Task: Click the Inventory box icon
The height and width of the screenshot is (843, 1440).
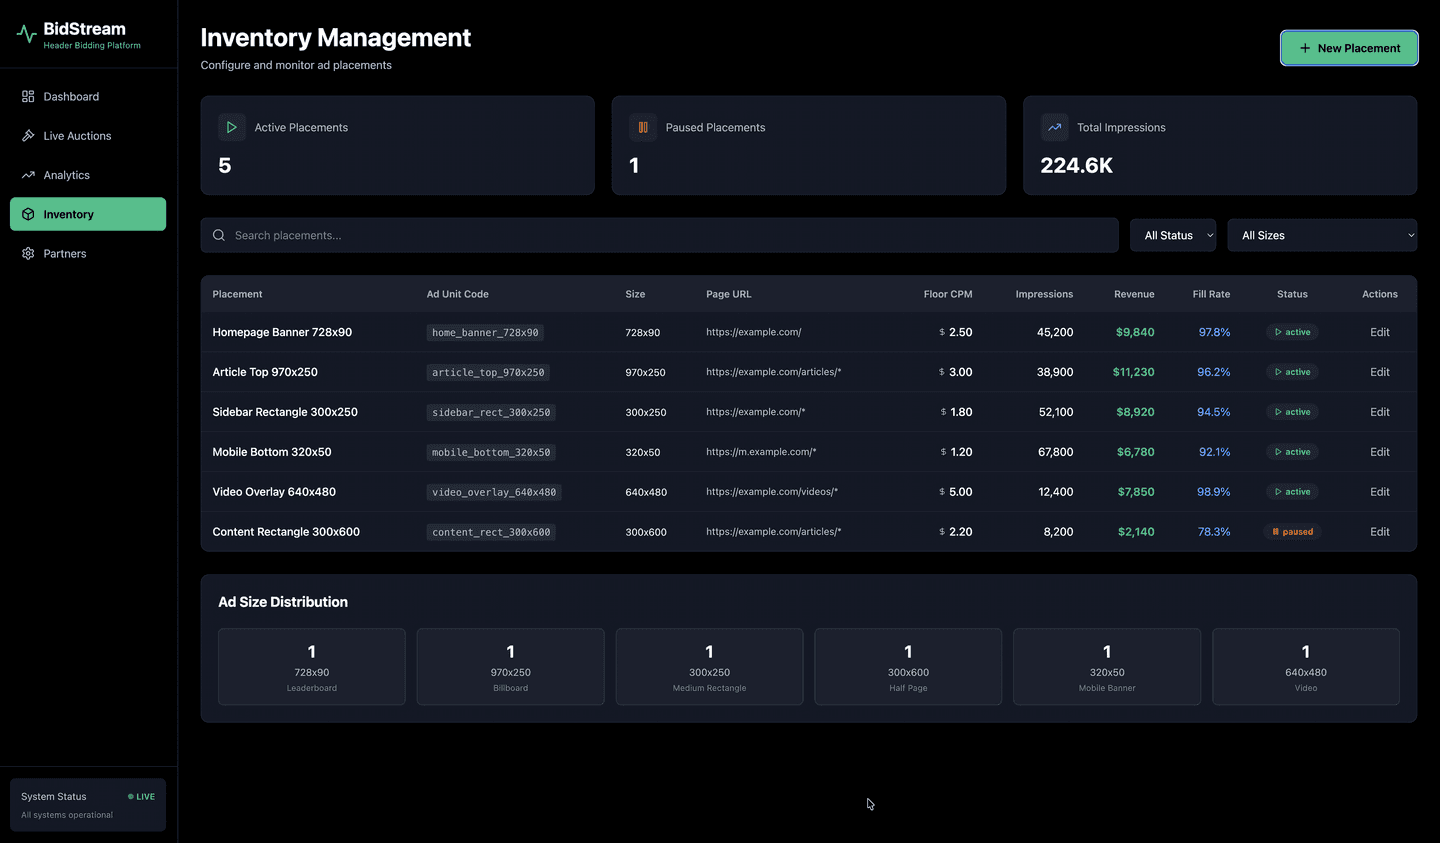Action: click(x=28, y=213)
